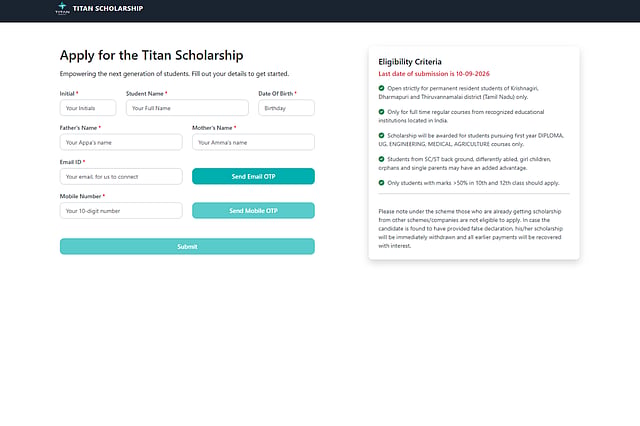Click the Apply for the Titan Scholarship heading
The width and height of the screenshot is (640, 426).
point(151,55)
